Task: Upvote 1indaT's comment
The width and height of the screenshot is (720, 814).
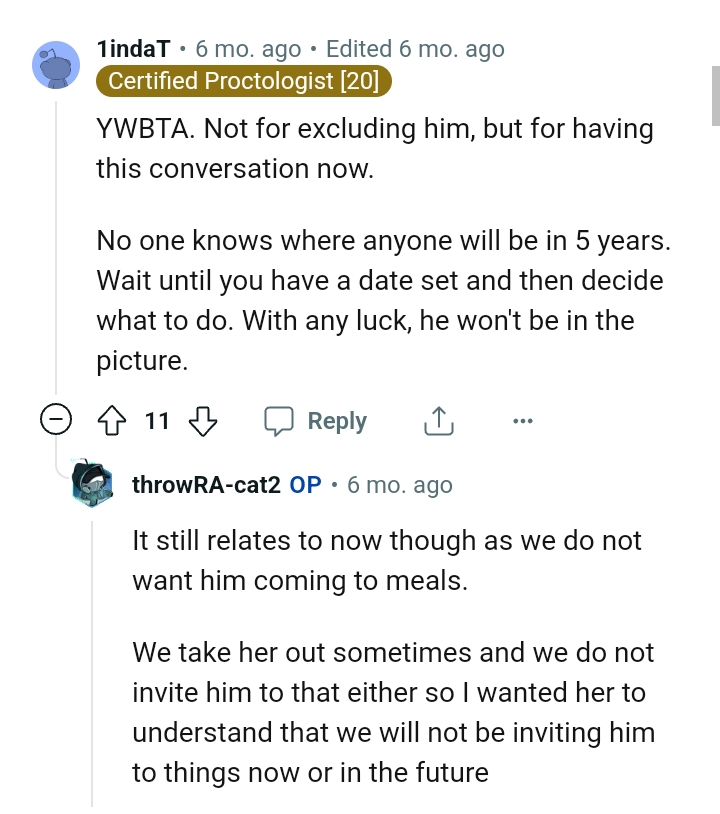Action: coord(109,421)
